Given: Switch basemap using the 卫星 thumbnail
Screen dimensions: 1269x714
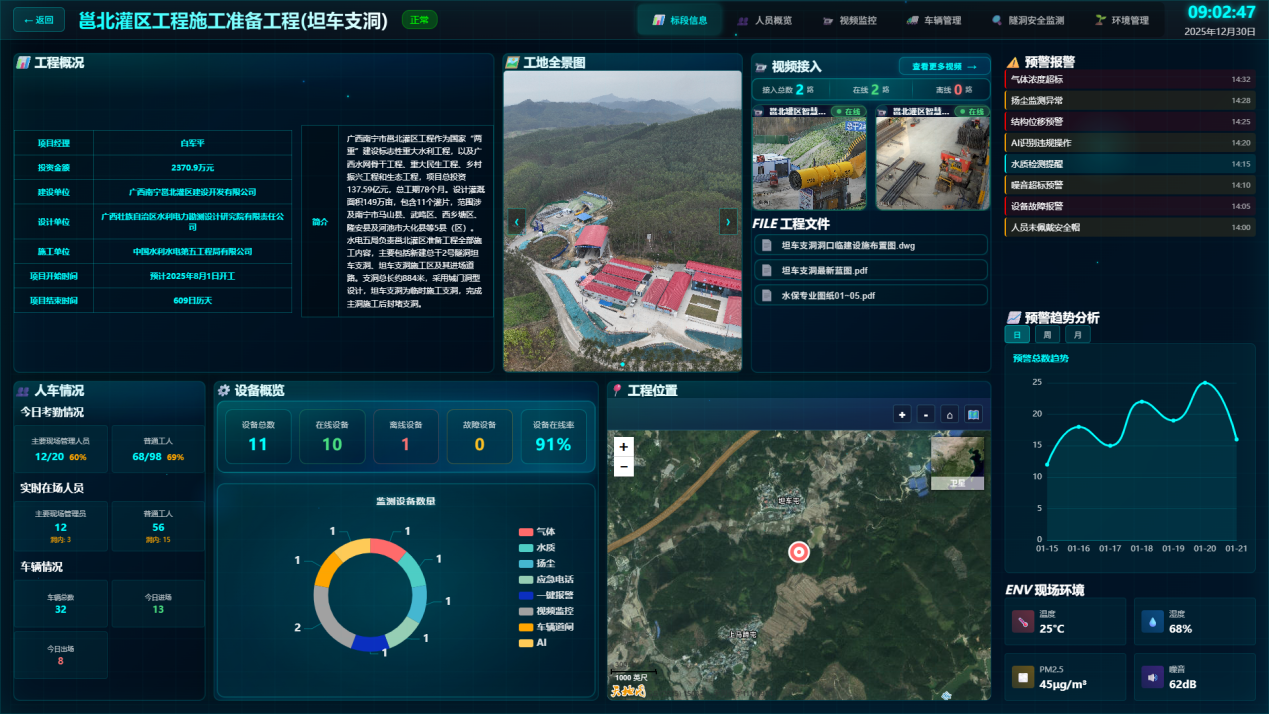Looking at the screenshot, I should (x=957, y=464).
